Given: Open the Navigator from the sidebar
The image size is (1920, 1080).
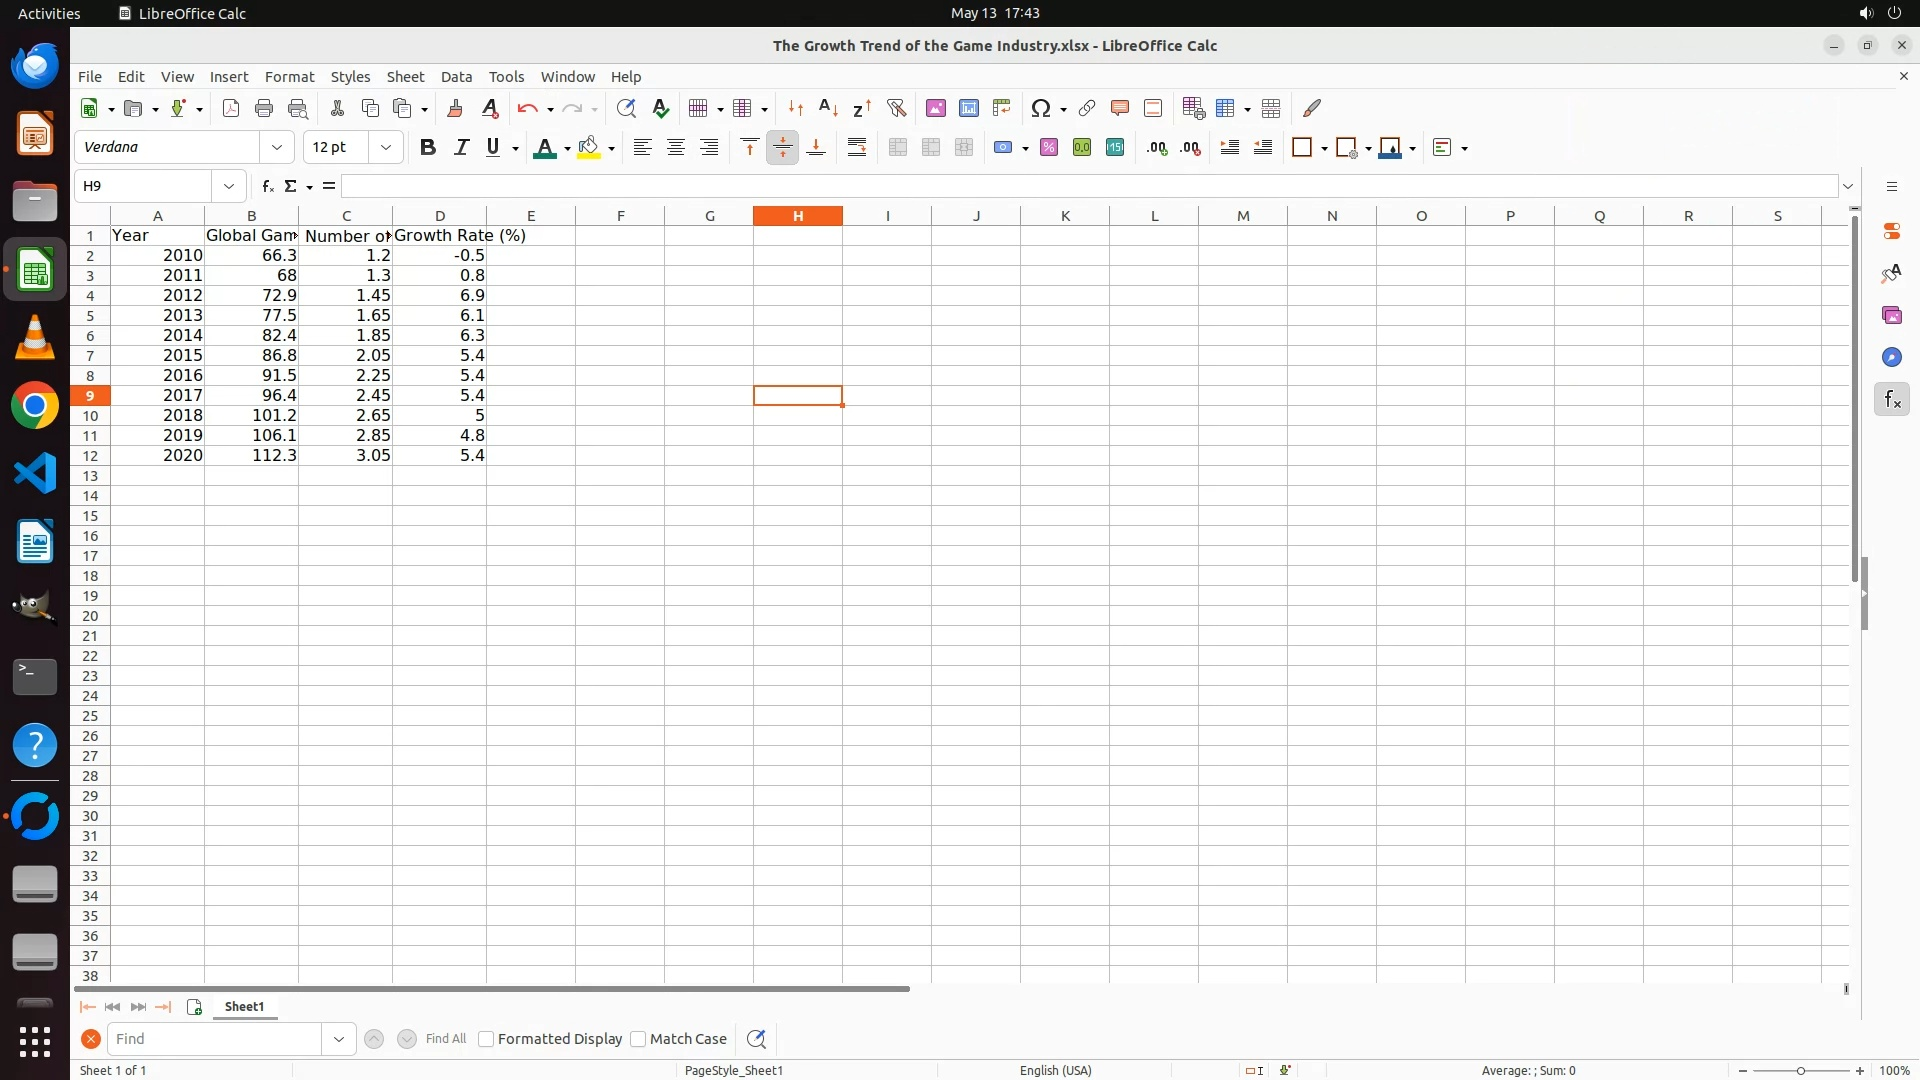Looking at the screenshot, I should pyautogui.click(x=1891, y=357).
